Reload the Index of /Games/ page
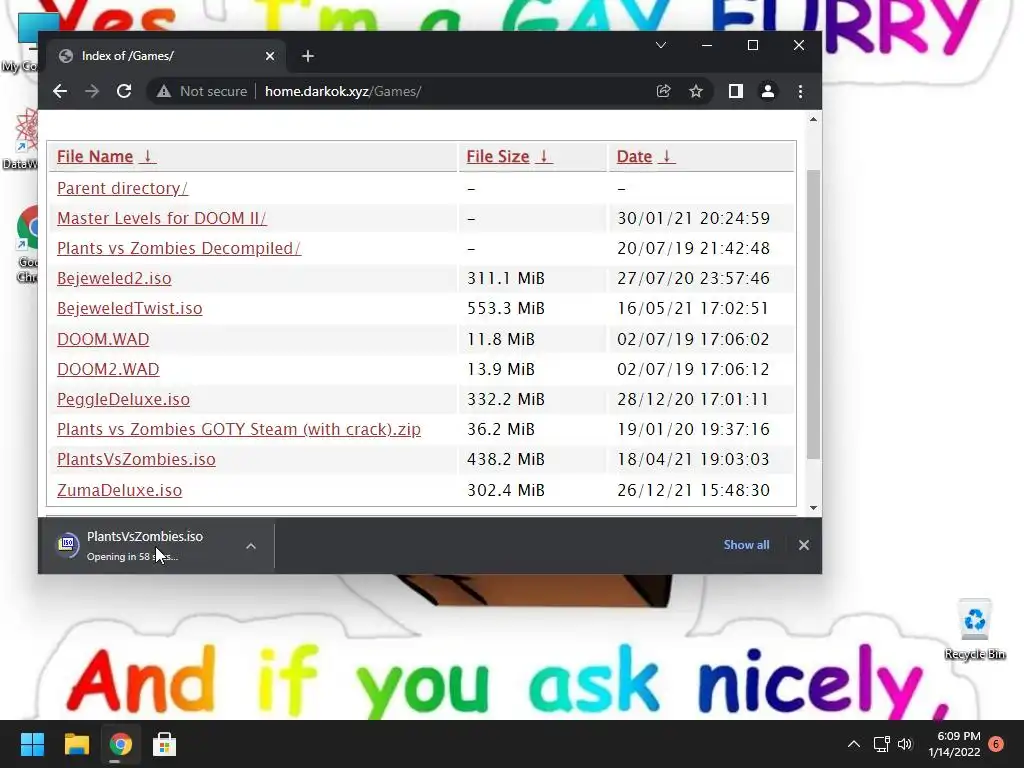Viewport: 1024px width, 768px height. pos(124,91)
